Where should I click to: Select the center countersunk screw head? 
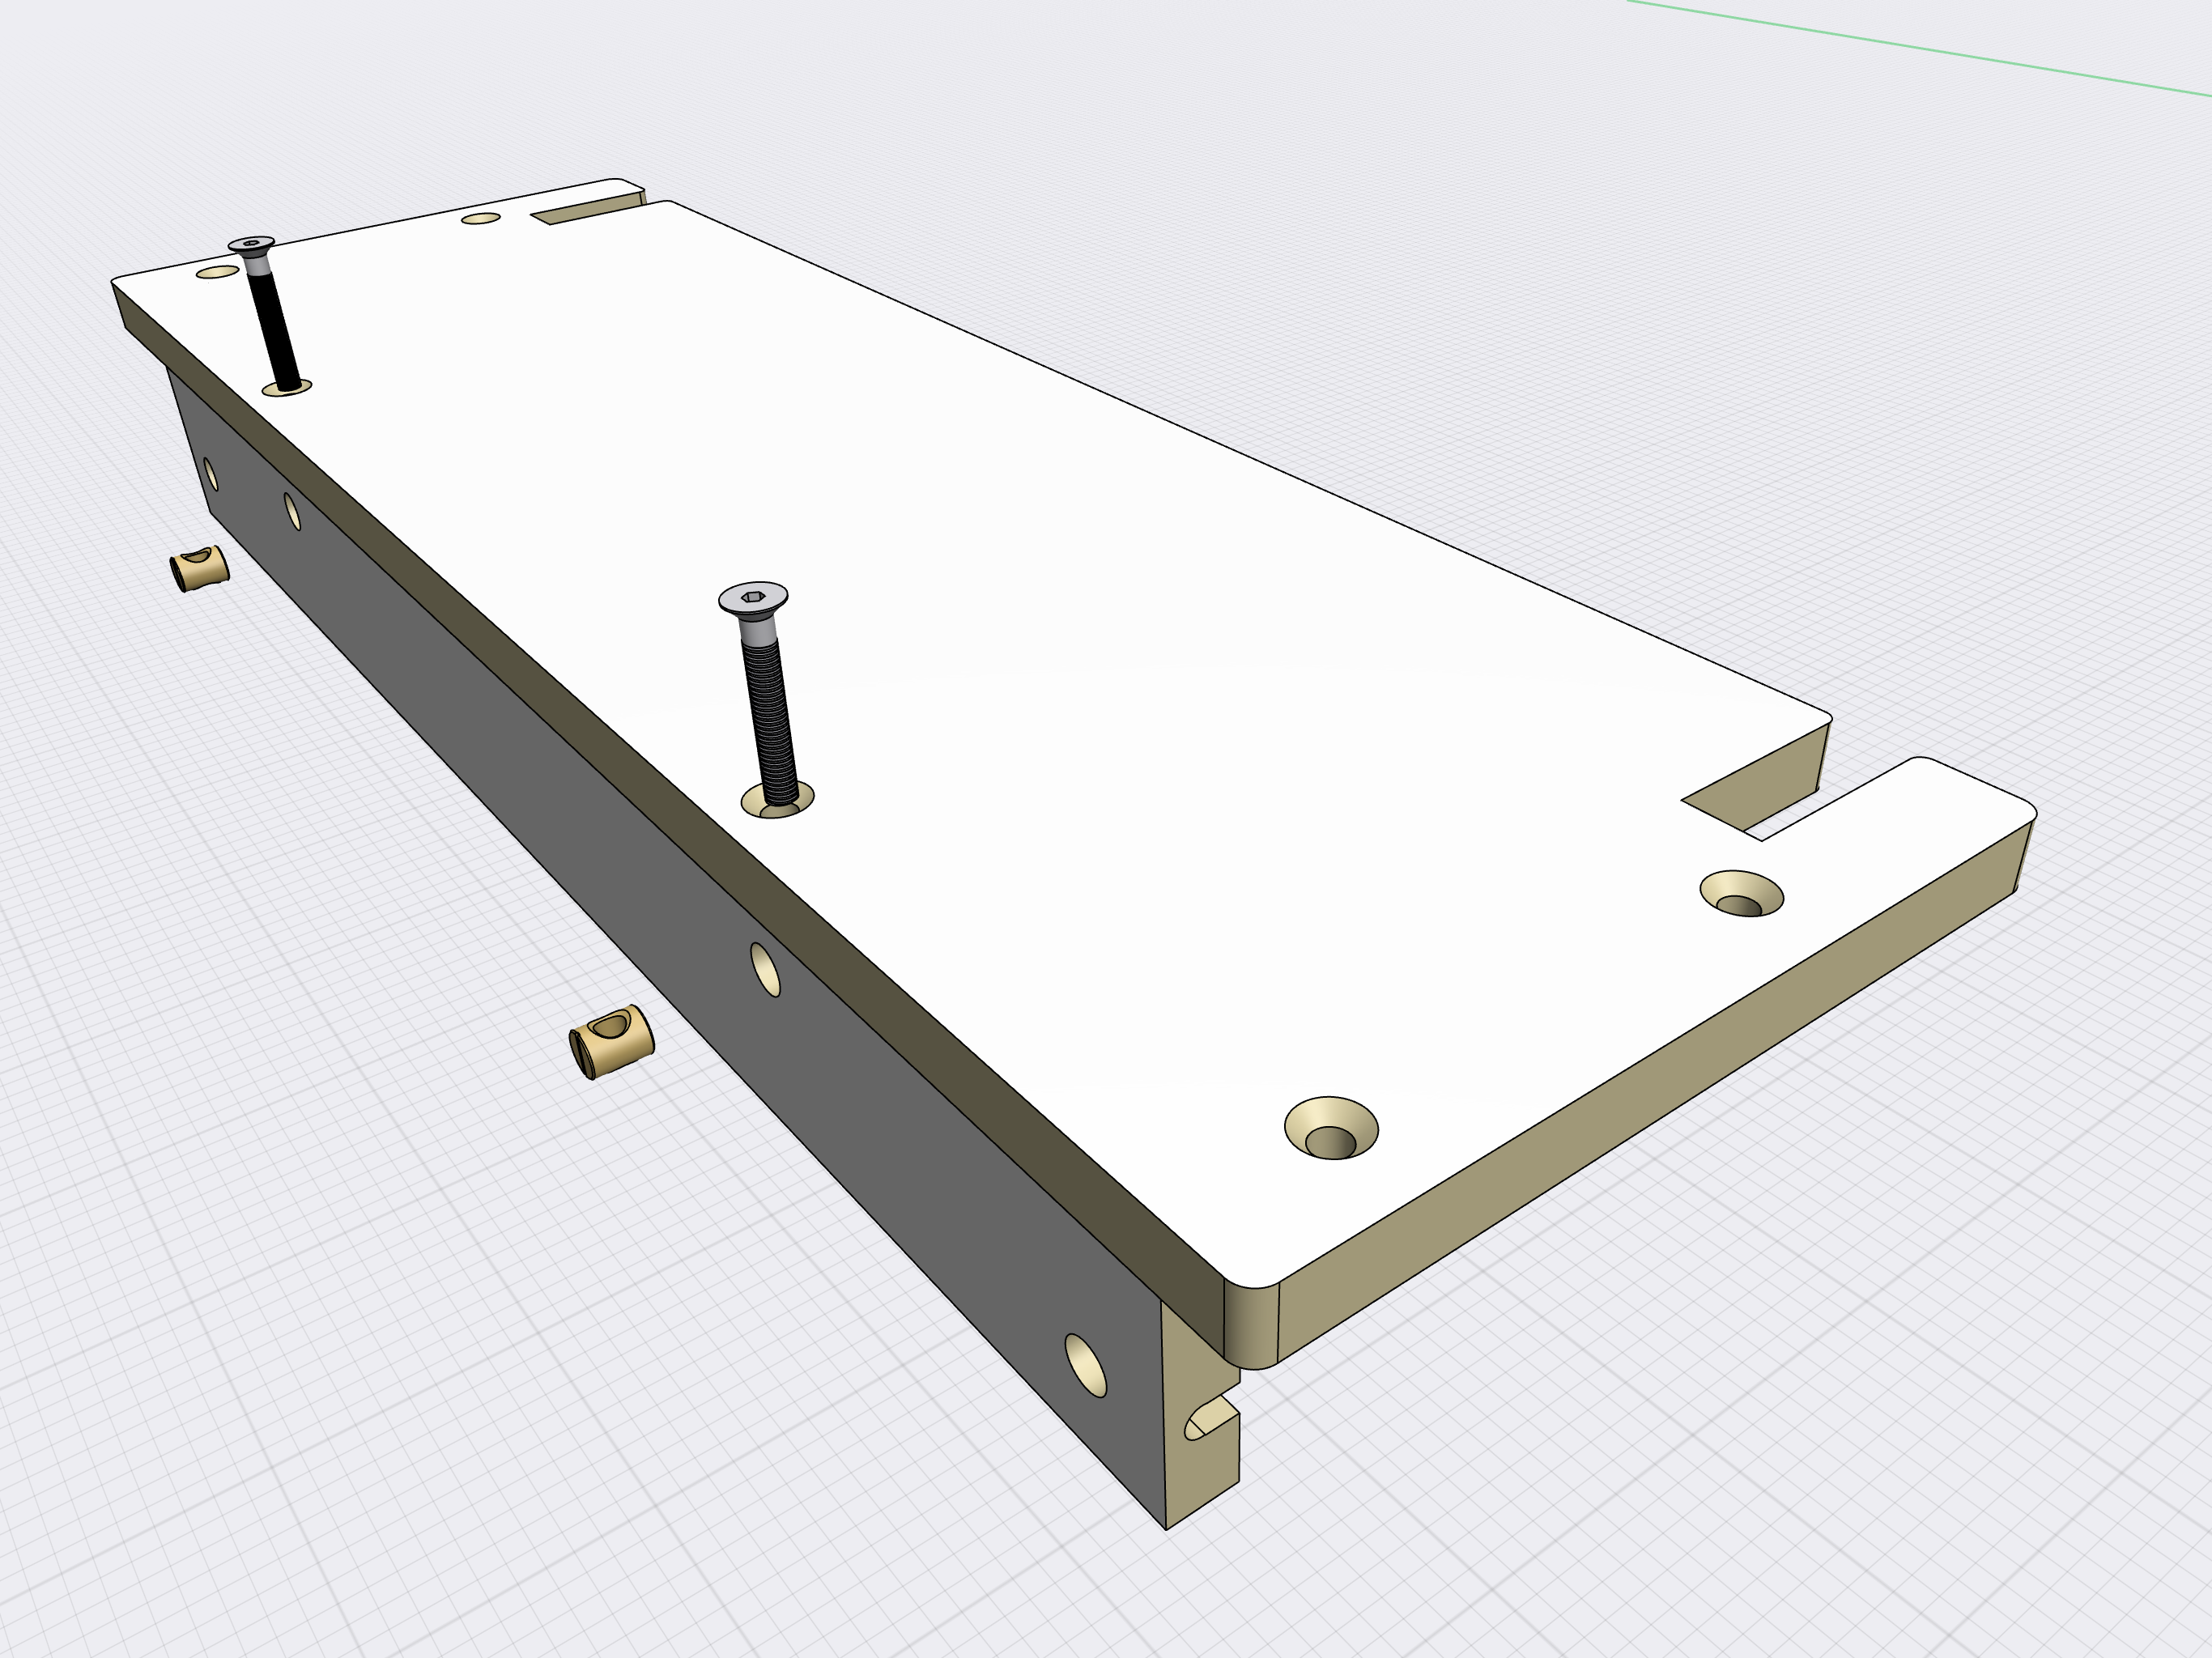tap(753, 597)
